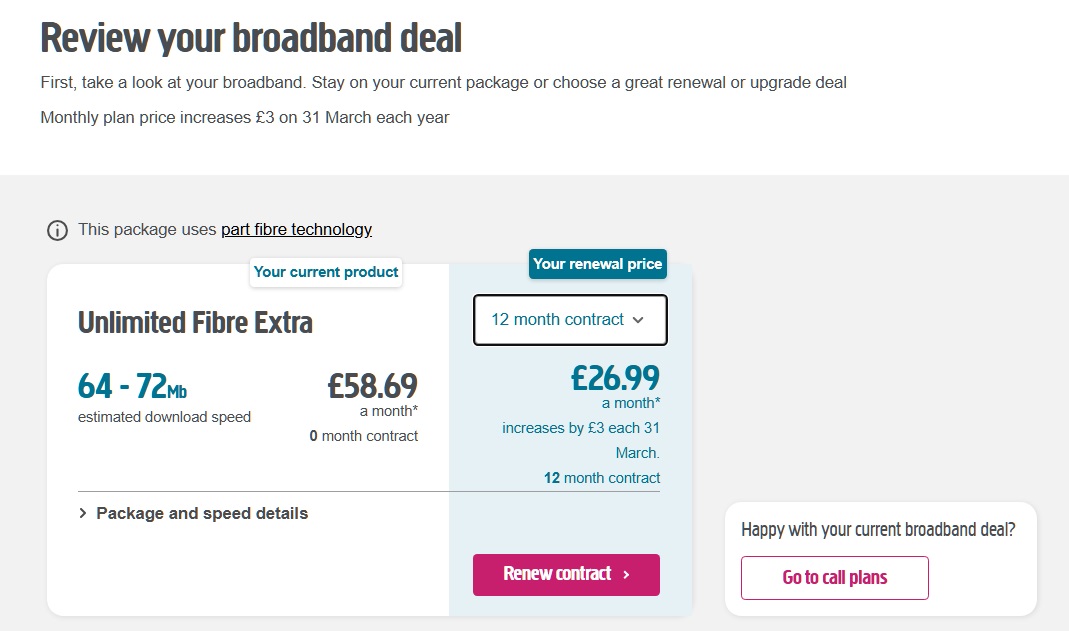This screenshot has height=631, width=1069.
Task: Click the Your current product badge
Action: pyautogui.click(x=326, y=272)
